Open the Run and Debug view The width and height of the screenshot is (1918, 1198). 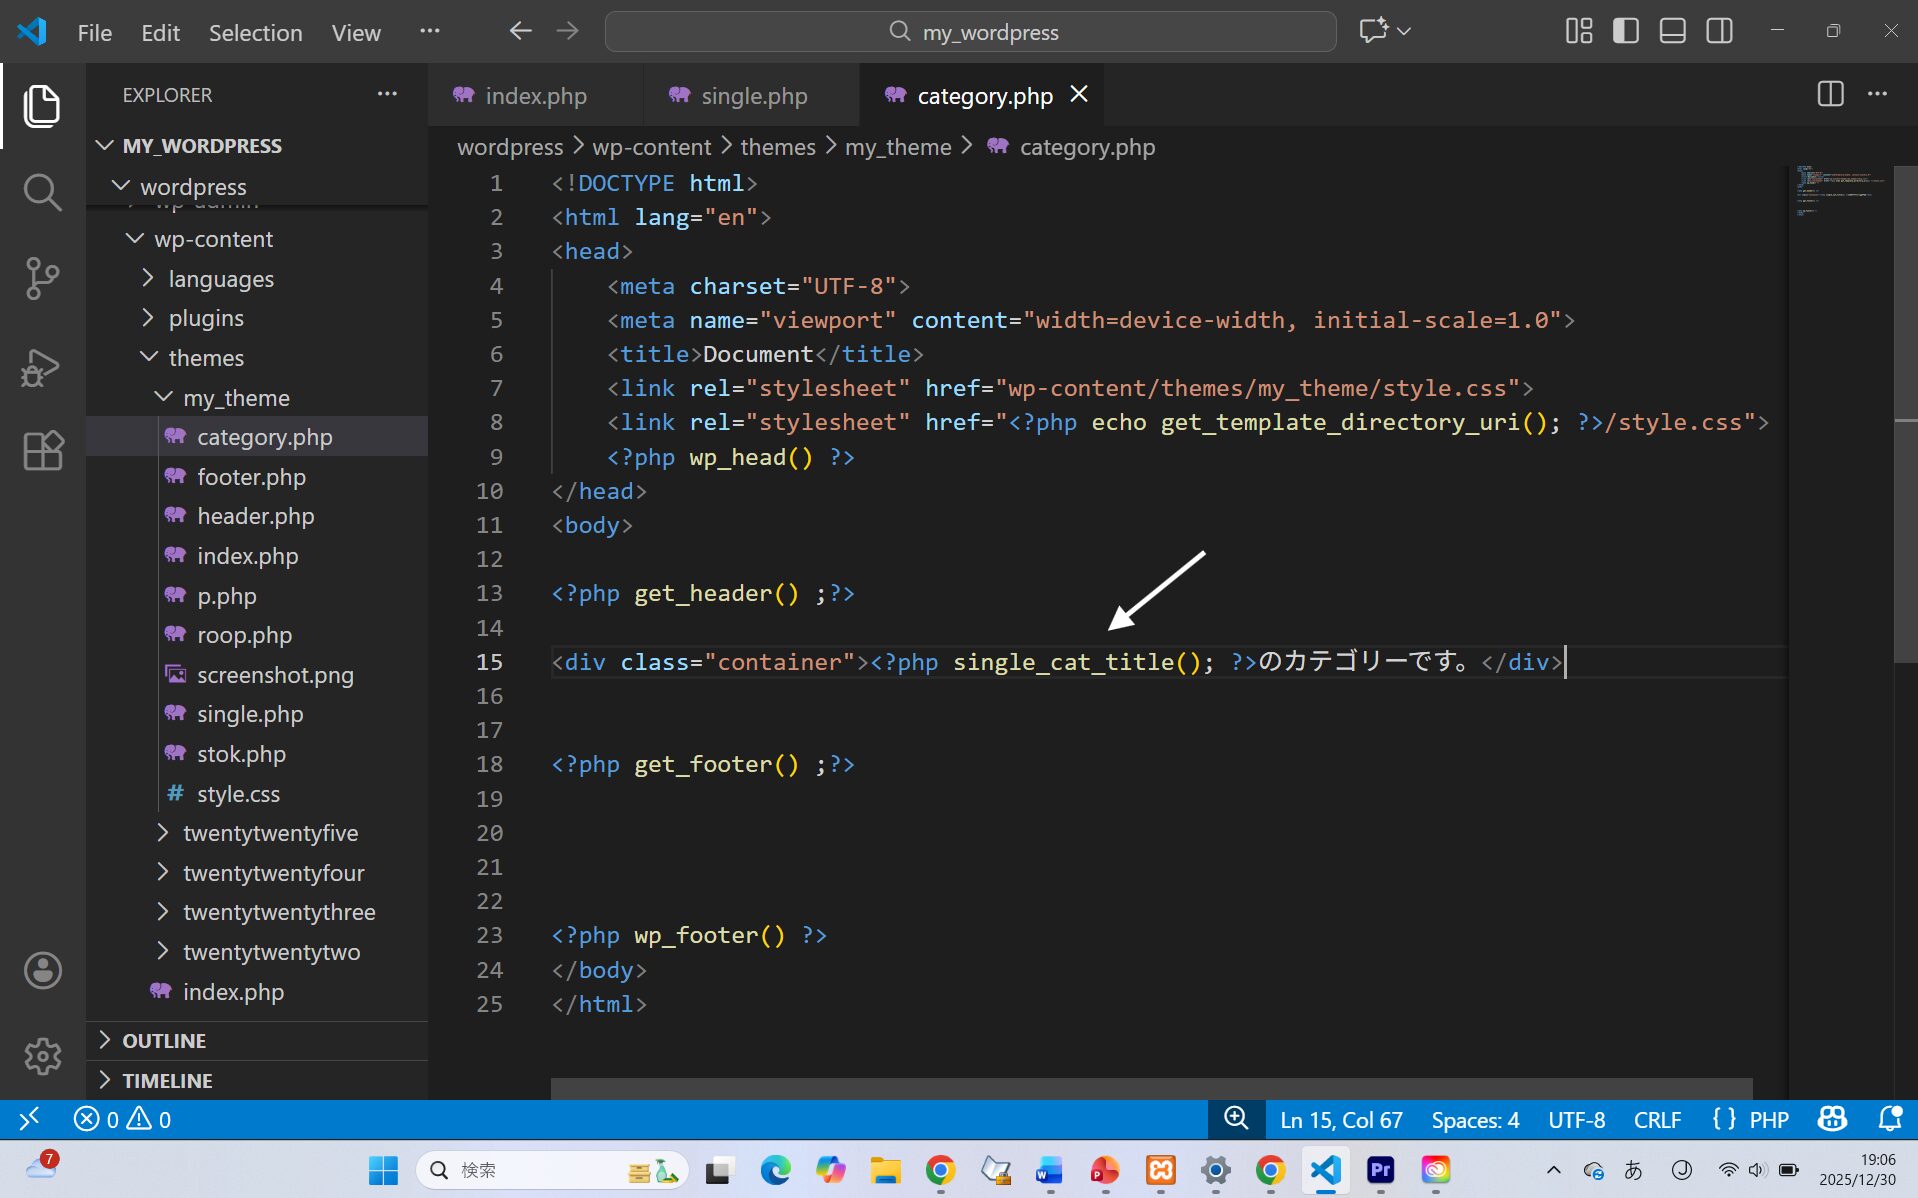[x=42, y=366]
